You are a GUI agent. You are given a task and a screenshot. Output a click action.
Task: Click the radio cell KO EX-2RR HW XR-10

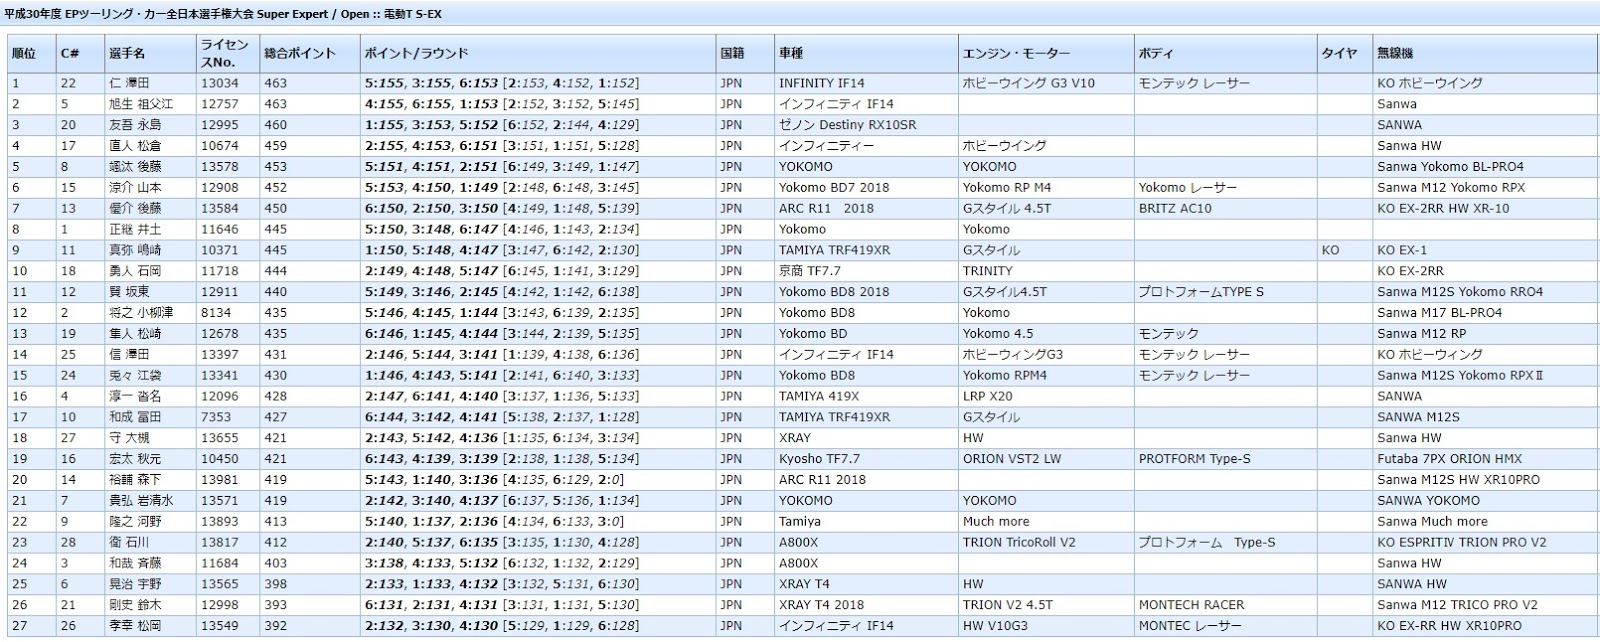coord(1443,209)
